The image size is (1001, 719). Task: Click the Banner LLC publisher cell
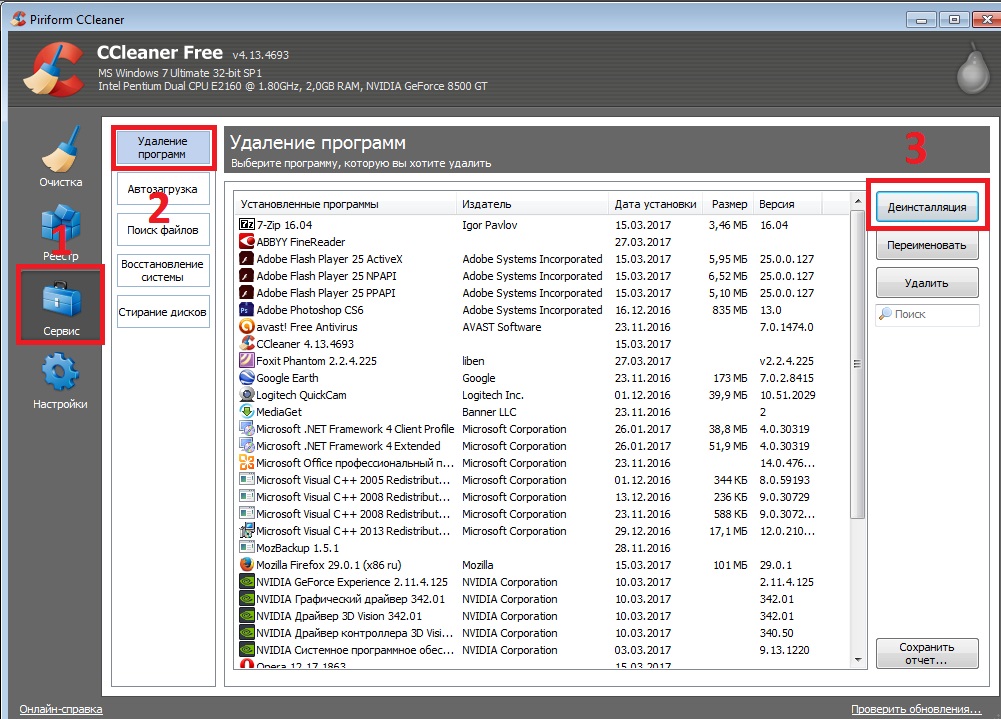[489, 412]
